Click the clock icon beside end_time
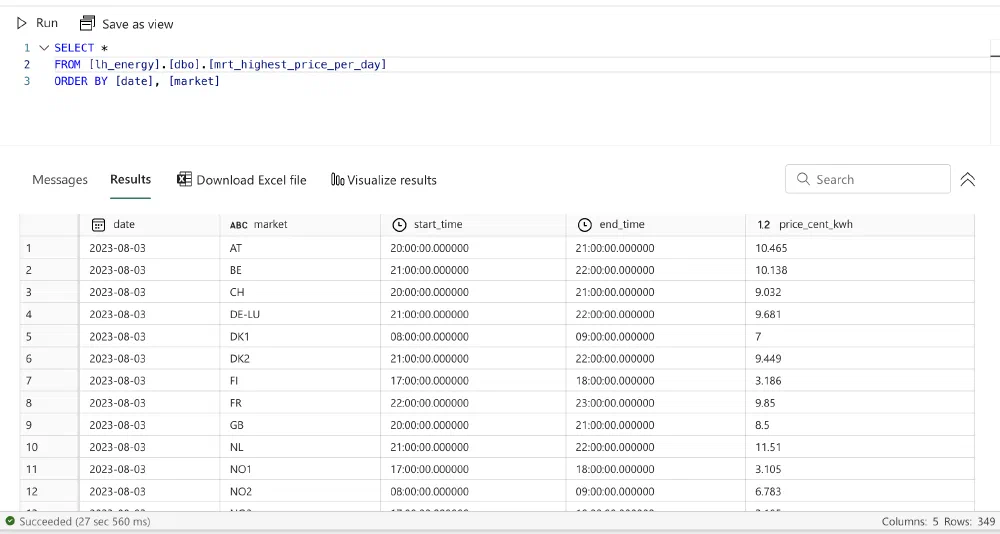 point(584,225)
